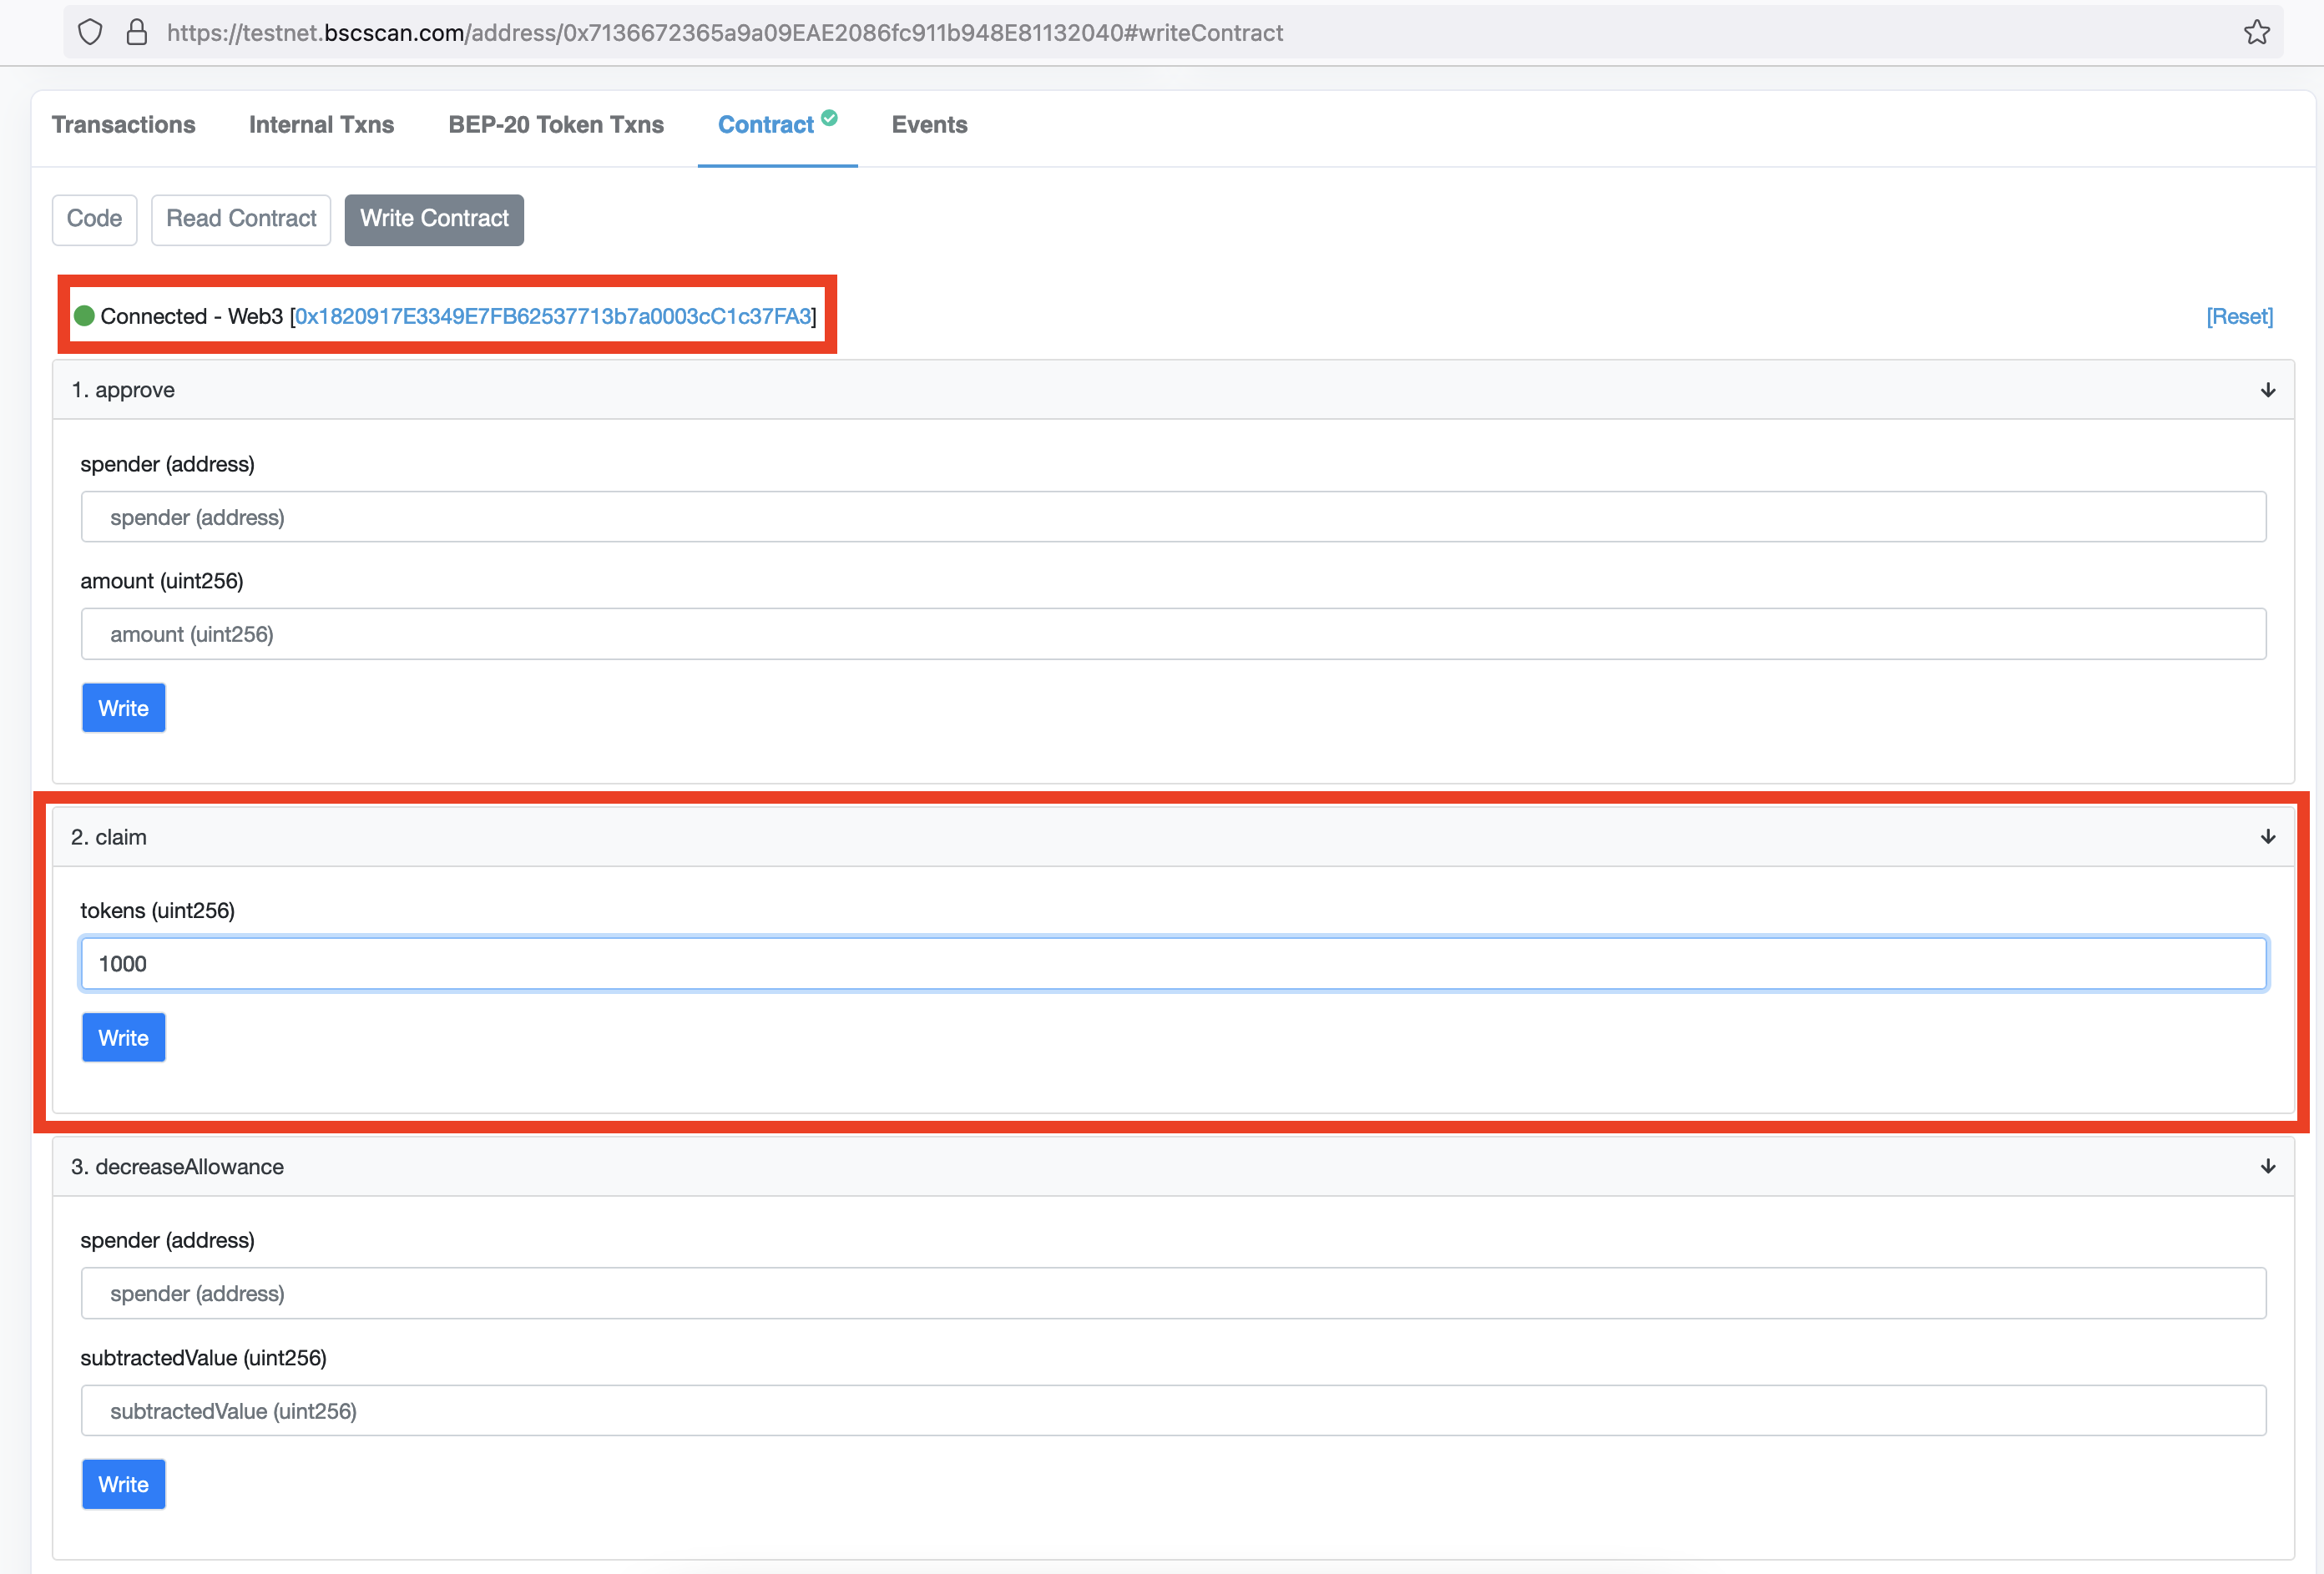Focus approve spender address input
The image size is (2324, 1574).
pyautogui.click(x=1173, y=517)
